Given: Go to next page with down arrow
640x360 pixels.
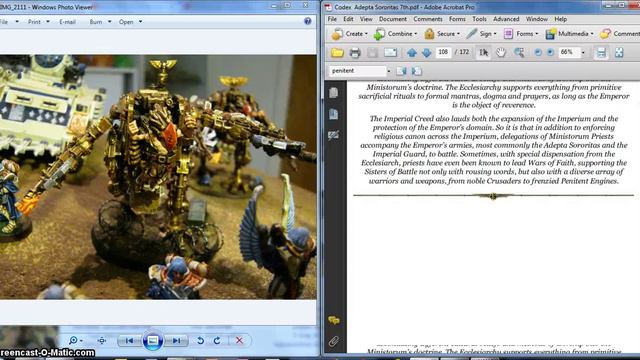Looking at the screenshot, I should [x=427, y=53].
